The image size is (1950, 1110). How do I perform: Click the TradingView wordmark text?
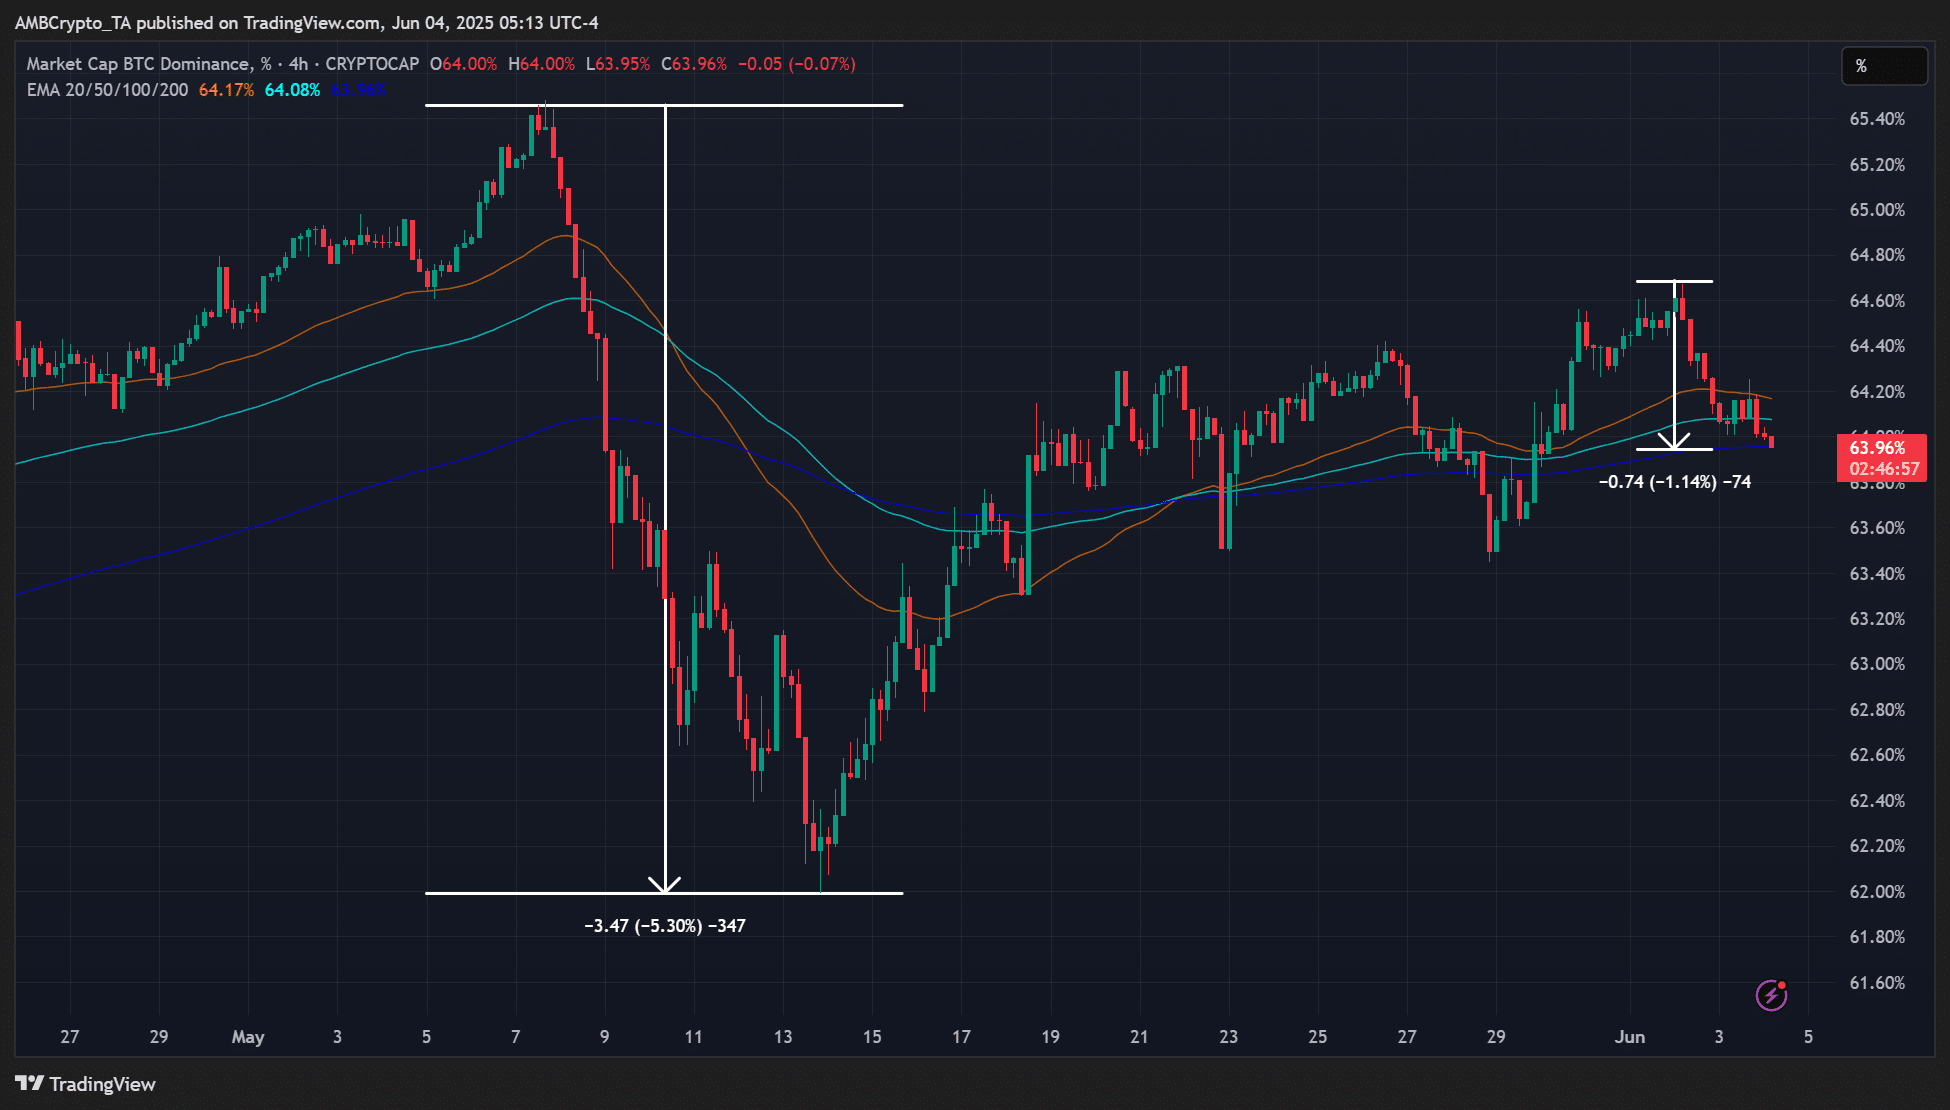point(102,1084)
